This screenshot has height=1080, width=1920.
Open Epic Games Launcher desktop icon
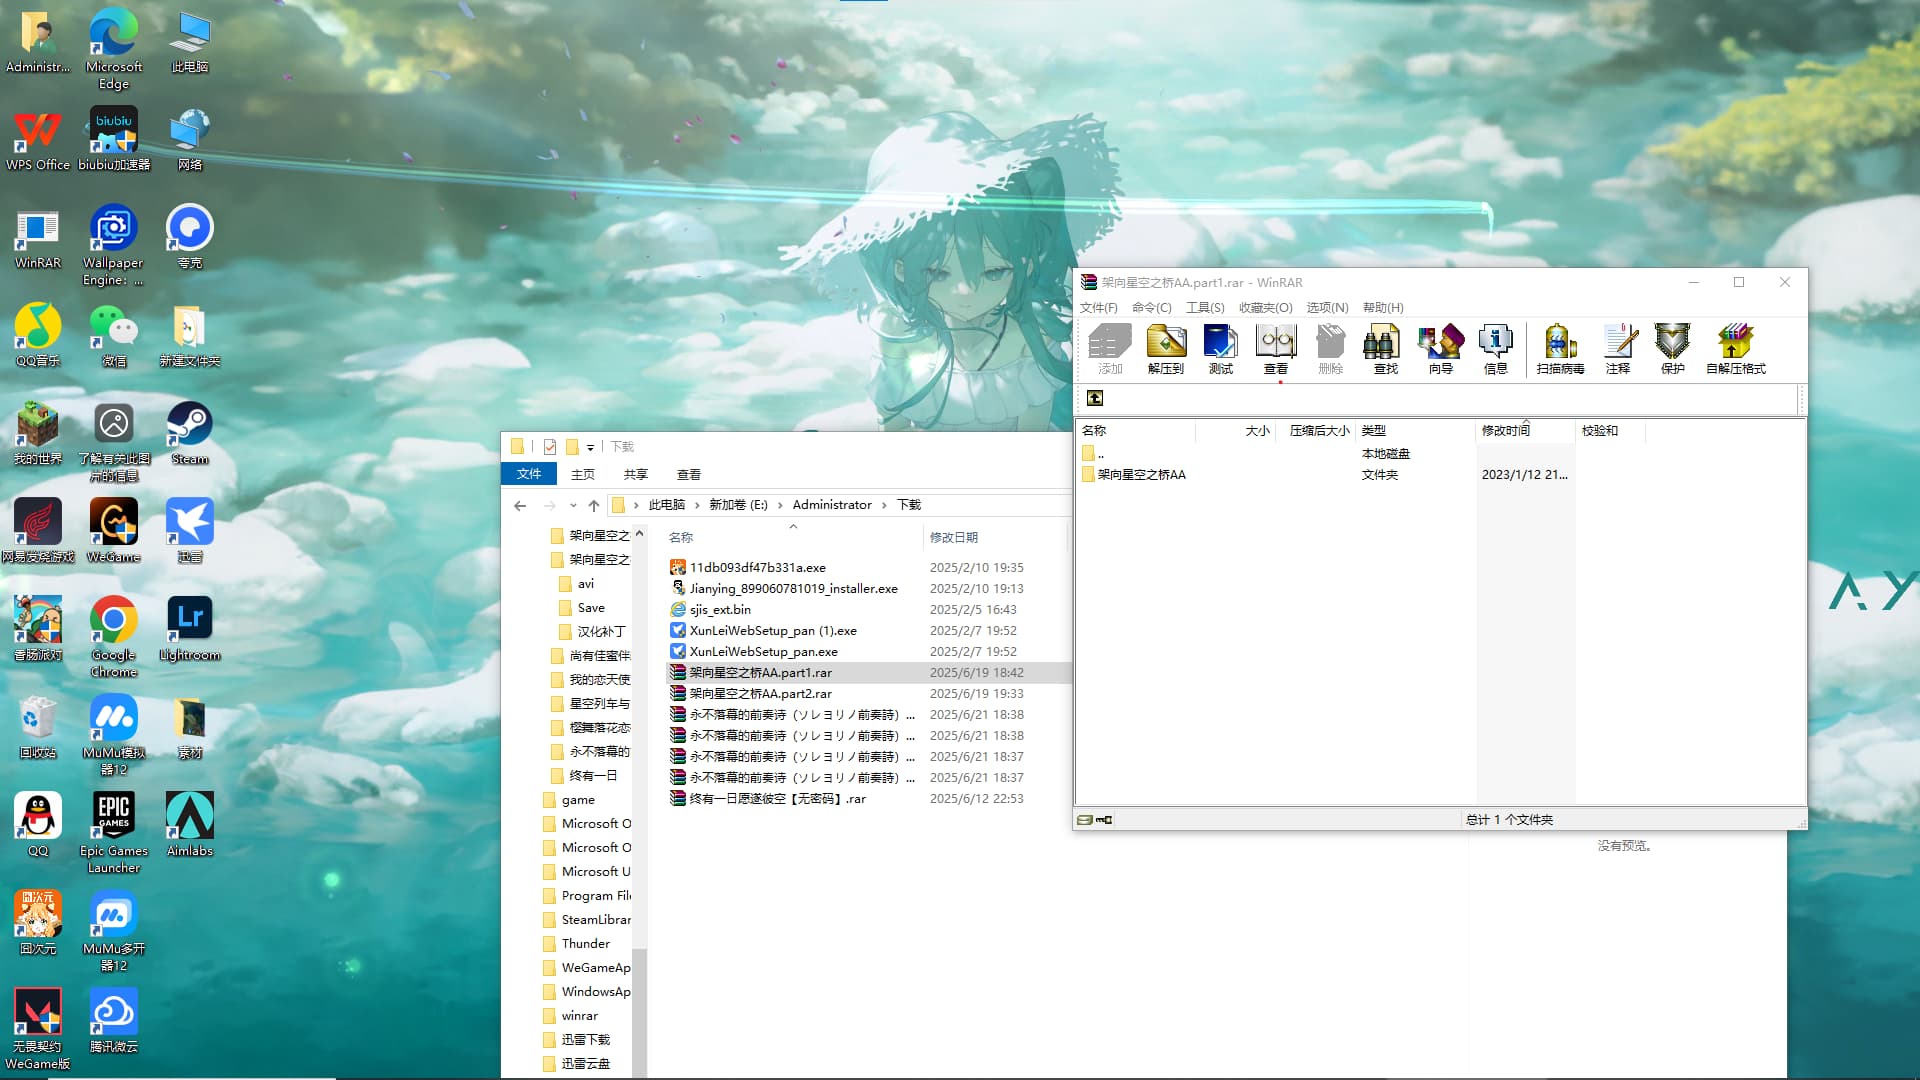tap(114, 833)
